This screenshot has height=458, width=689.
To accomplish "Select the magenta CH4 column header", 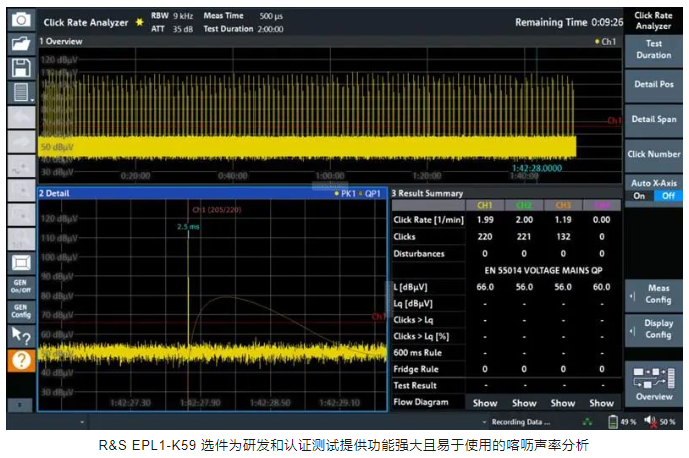I will [x=602, y=205].
